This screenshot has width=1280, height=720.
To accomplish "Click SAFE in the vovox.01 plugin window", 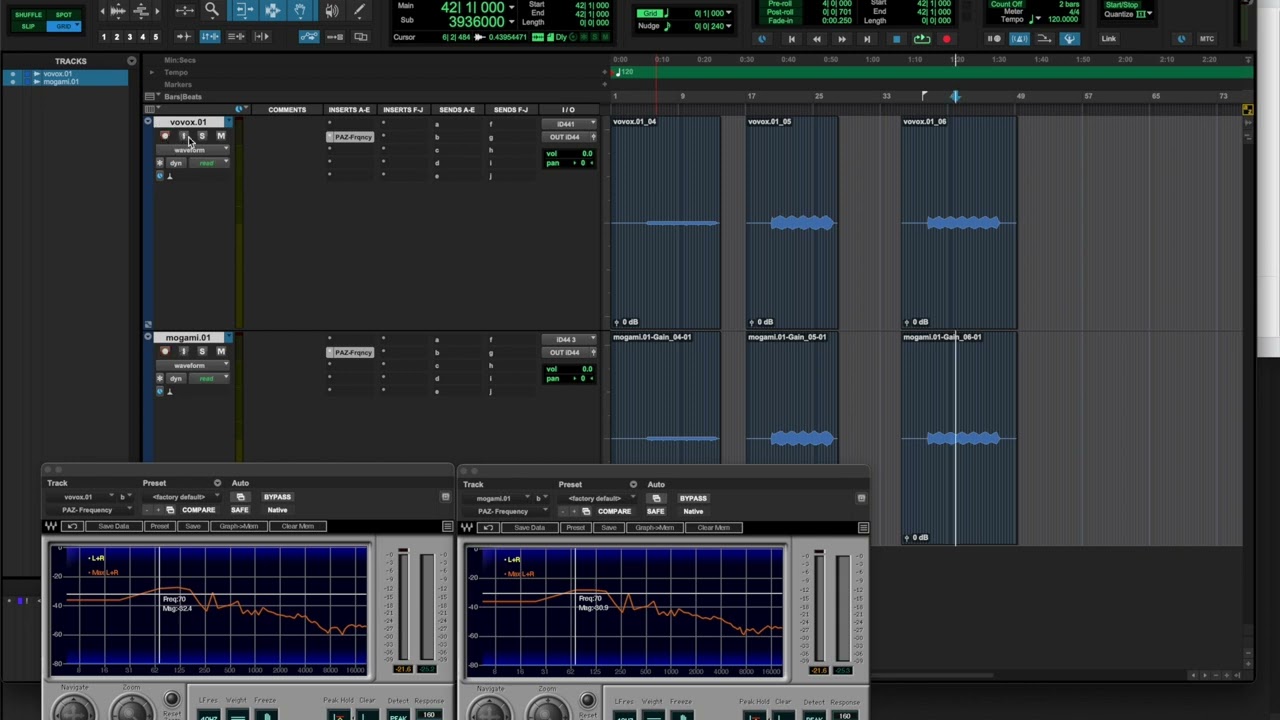I will pyautogui.click(x=240, y=510).
